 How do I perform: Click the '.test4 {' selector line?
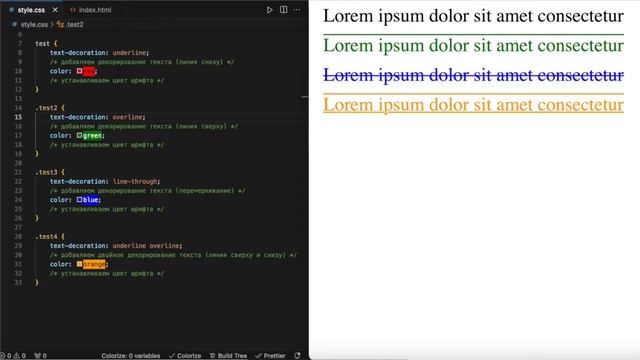[x=50, y=237]
